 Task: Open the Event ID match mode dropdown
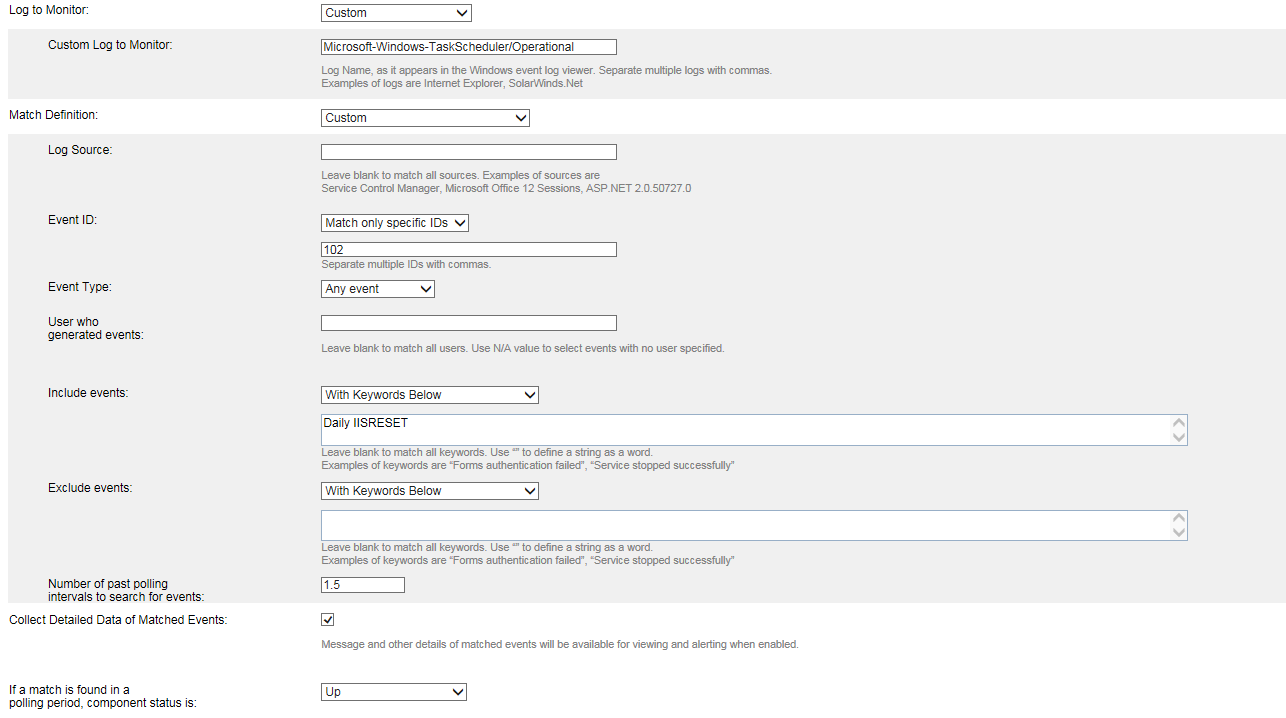(395, 223)
